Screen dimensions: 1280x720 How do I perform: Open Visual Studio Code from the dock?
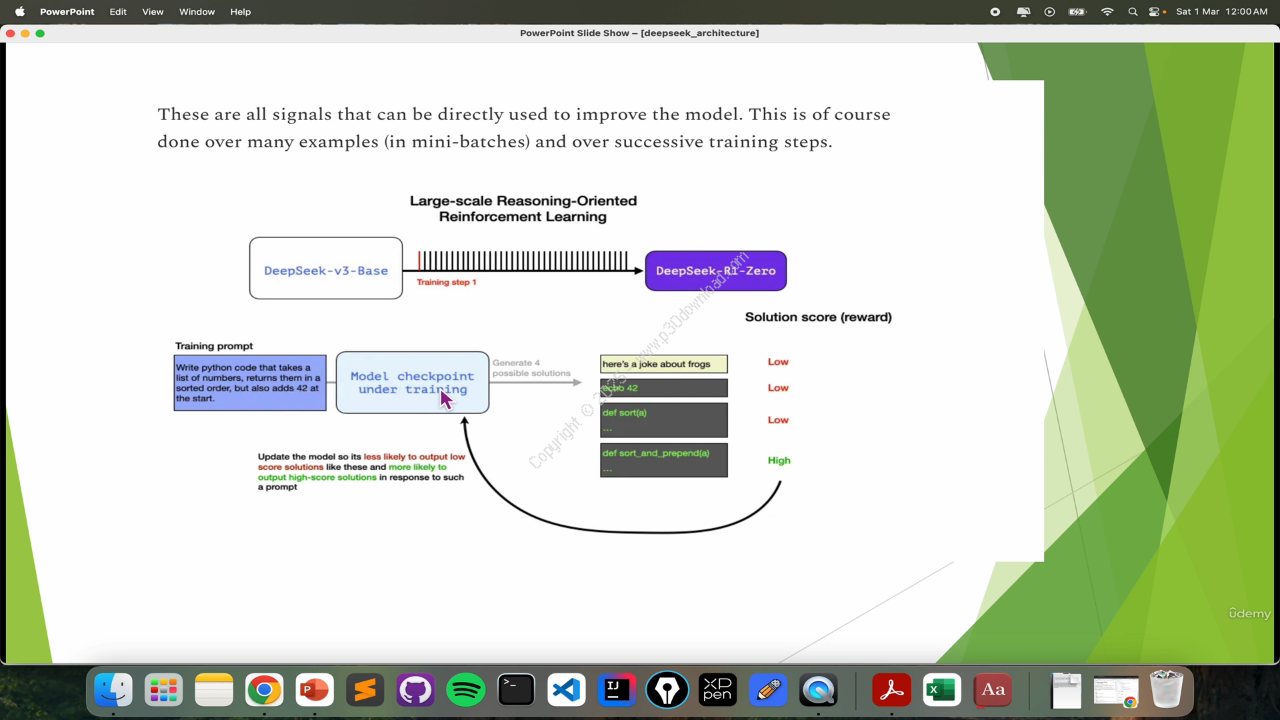(566, 689)
